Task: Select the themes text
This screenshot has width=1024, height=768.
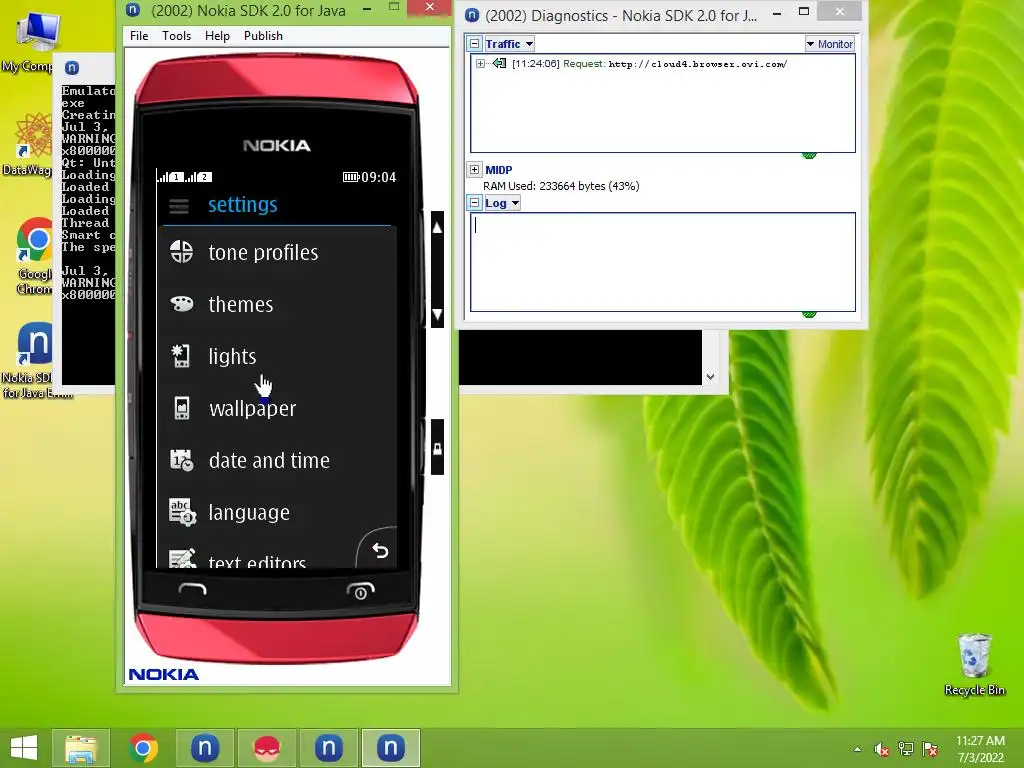Action: (241, 304)
